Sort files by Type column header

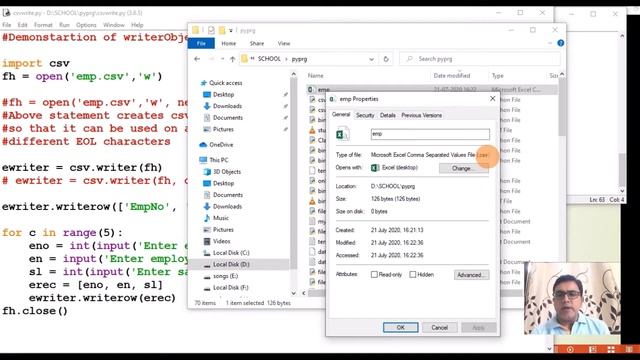(x=498, y=76)
